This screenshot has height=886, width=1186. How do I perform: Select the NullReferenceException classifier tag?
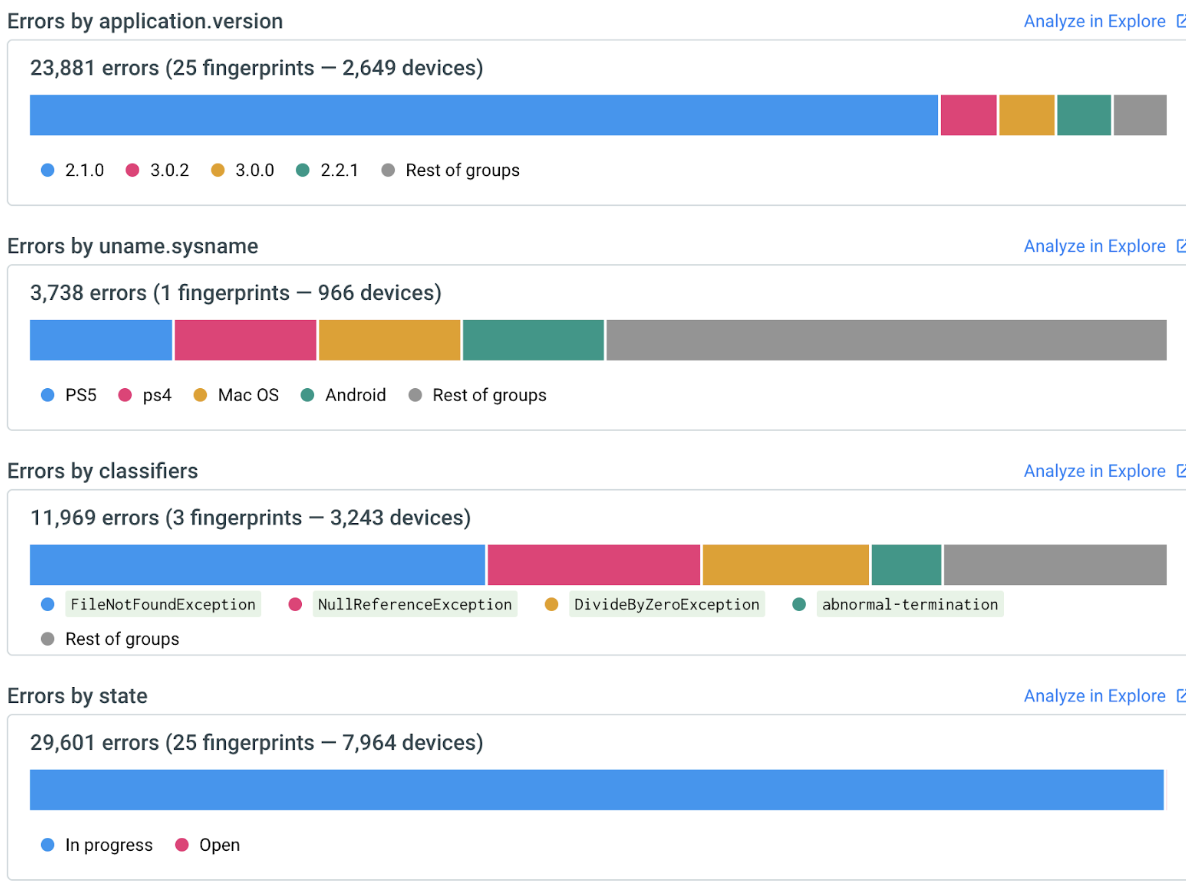414,605
